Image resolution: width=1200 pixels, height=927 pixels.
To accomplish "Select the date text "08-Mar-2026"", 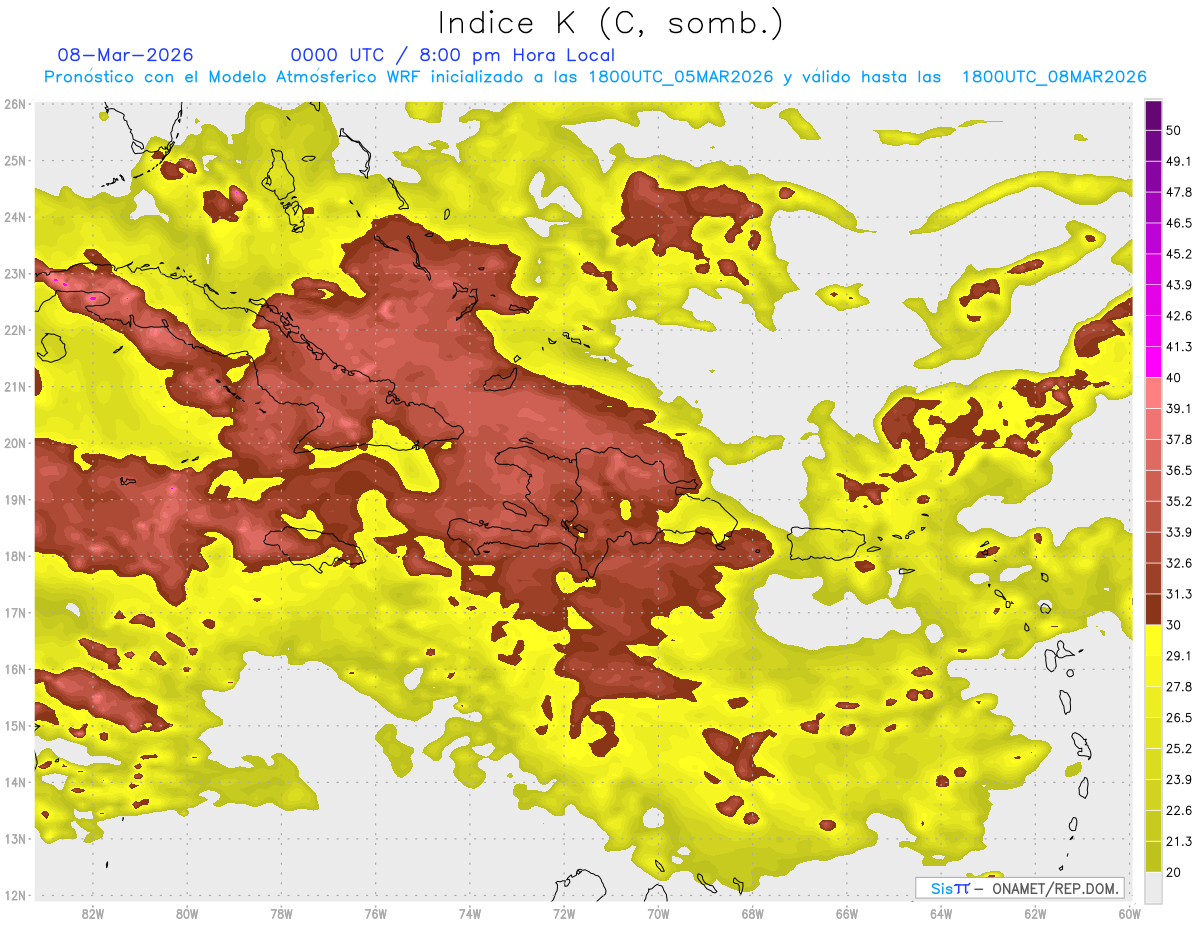I will point(126,55).
